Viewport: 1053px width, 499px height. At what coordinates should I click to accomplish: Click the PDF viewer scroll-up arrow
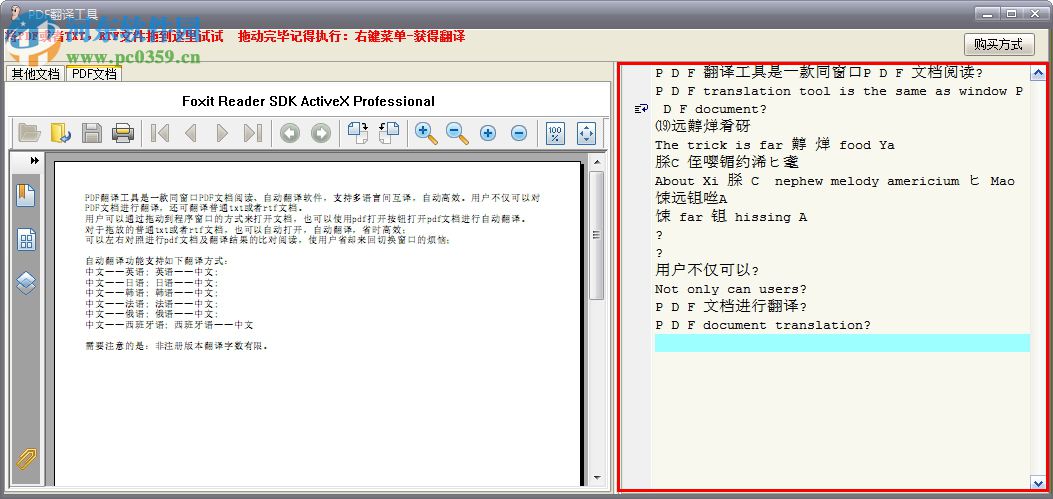click(x=596, y=162)
